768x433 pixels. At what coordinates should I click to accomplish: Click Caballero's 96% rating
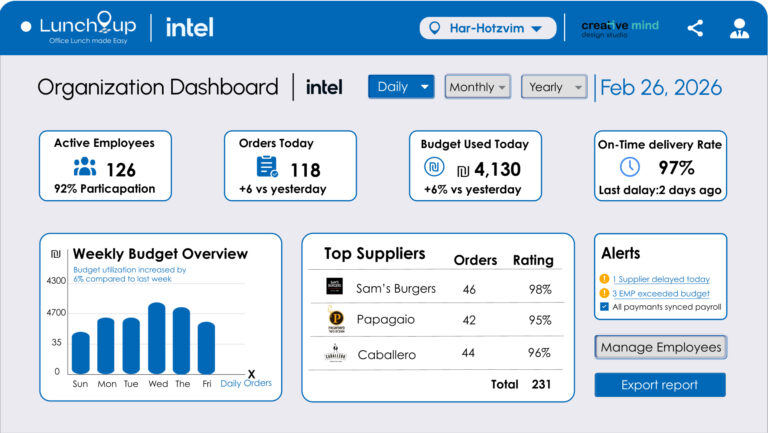tap(539, 353)
